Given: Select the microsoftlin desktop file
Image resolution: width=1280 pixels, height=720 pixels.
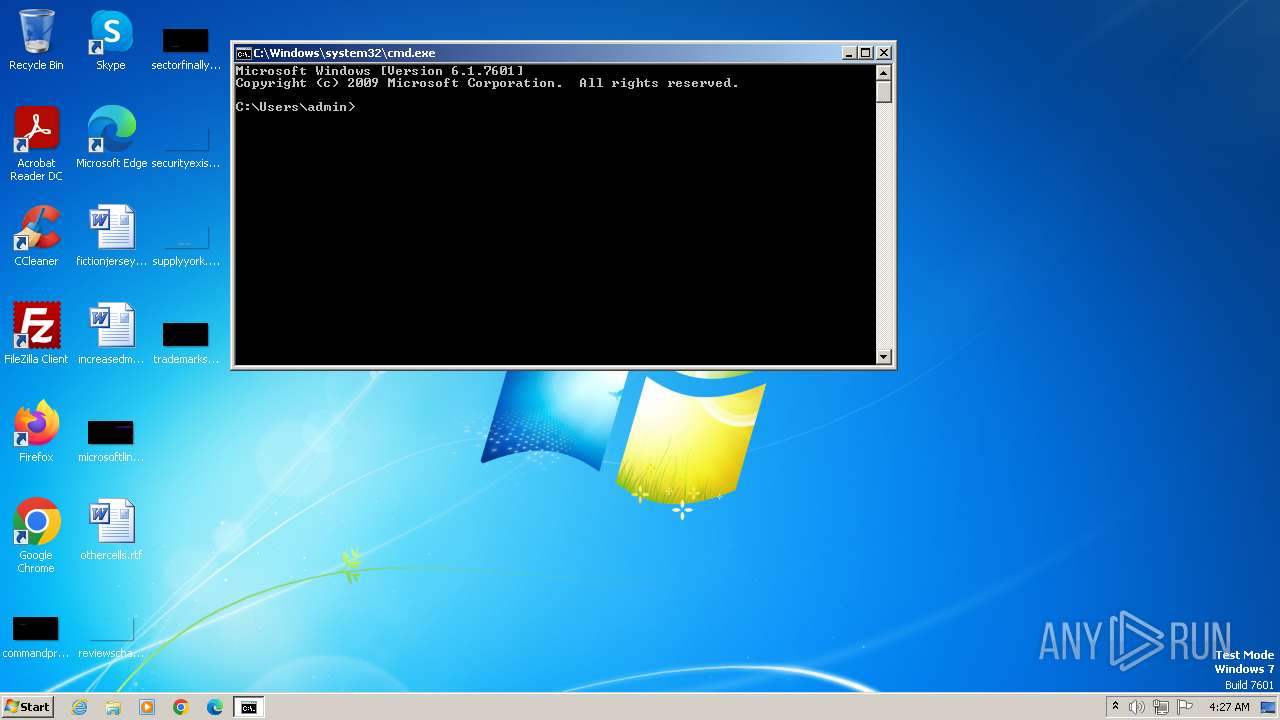Looking at the screenshot, I should [x=111, y=440].
